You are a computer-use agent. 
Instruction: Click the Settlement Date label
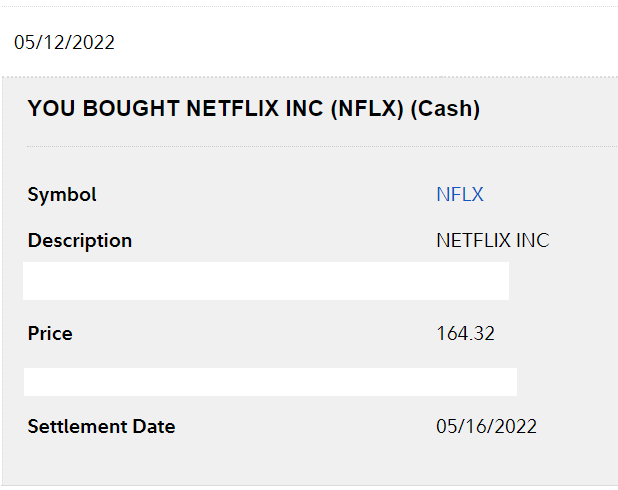(101, 427)
